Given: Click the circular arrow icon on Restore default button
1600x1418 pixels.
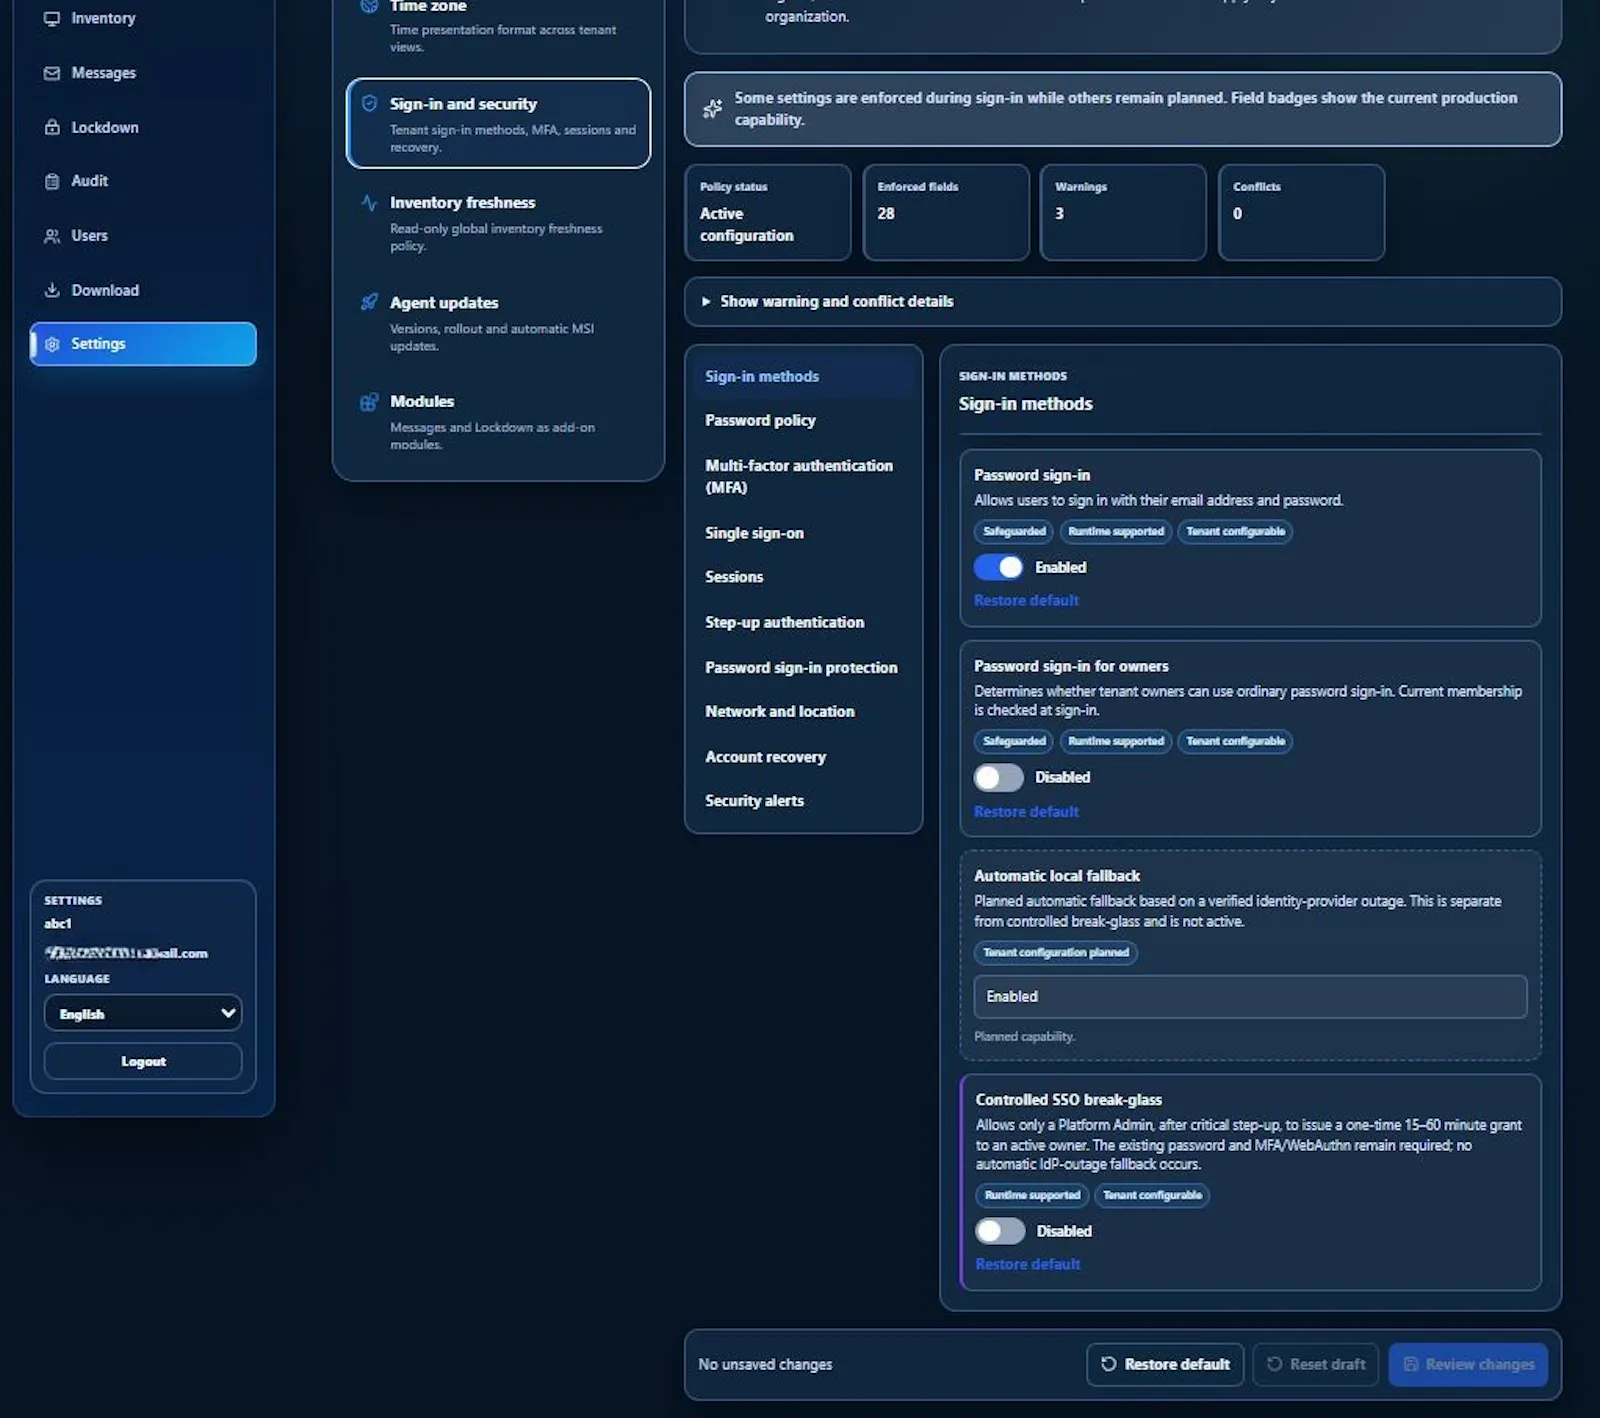Looking at the screenshot, I should (x=1108, y=1364).
